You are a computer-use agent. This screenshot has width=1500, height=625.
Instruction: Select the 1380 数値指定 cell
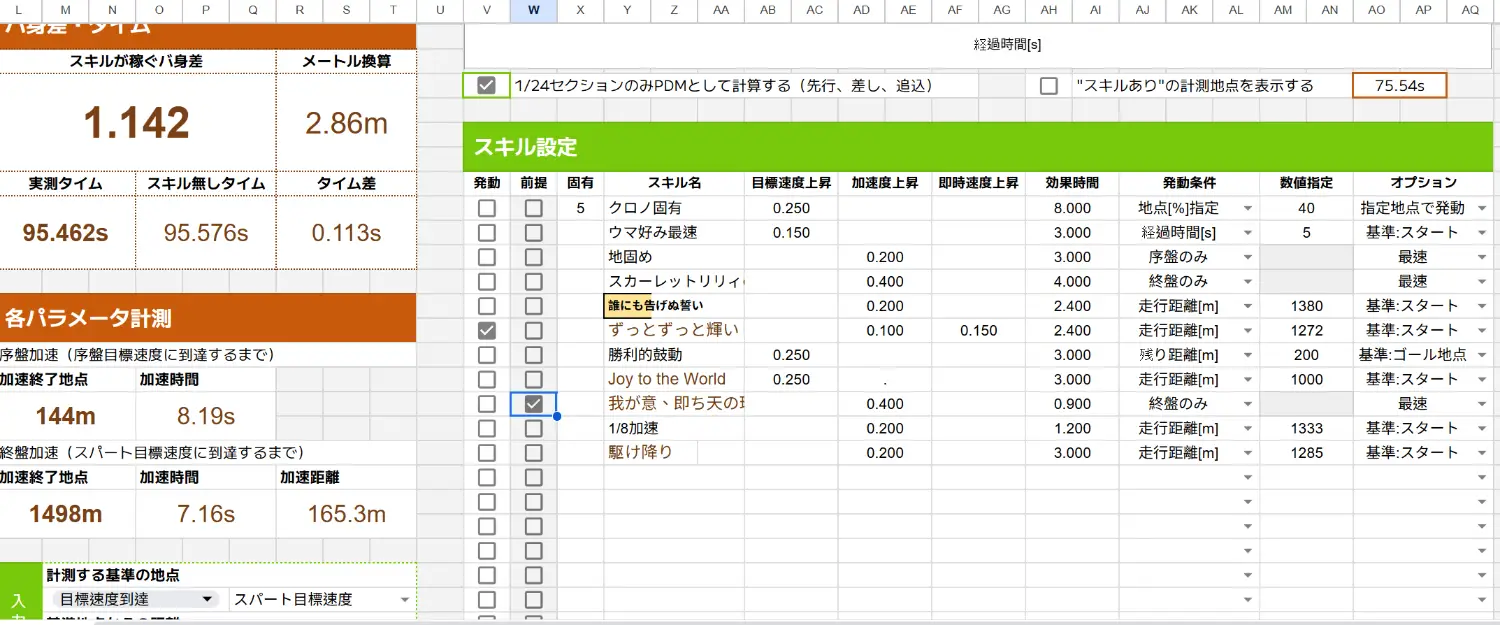click(x=1306, y=306)
